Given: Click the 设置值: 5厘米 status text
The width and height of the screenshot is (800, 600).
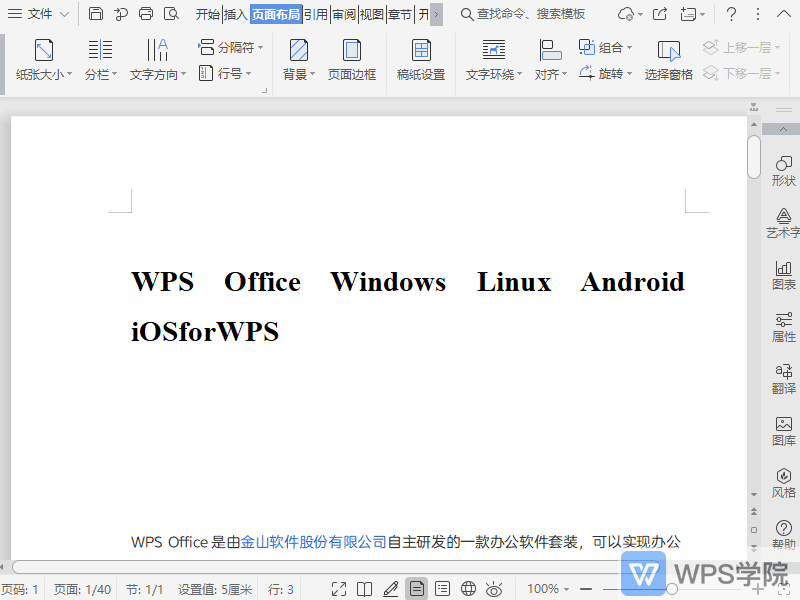Looking at the screenshot, I should pos(215,590).
